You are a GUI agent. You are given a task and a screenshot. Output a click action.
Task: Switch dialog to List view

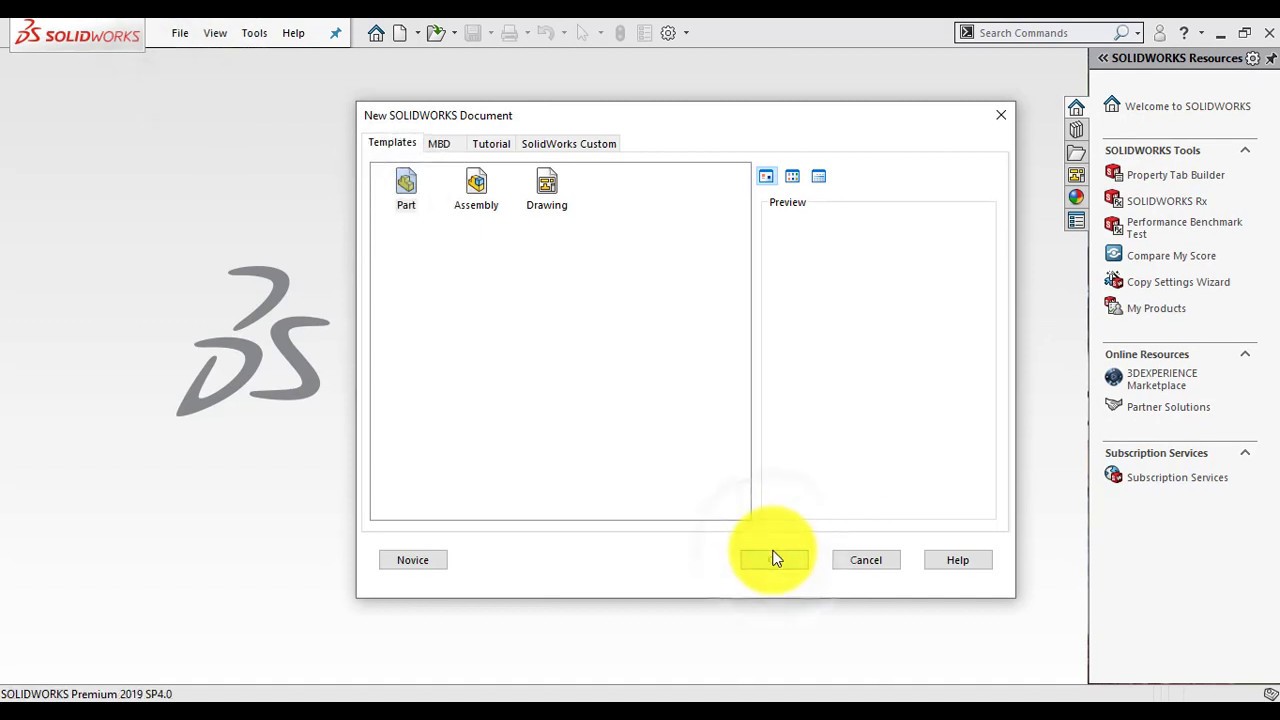coord(792,176)
